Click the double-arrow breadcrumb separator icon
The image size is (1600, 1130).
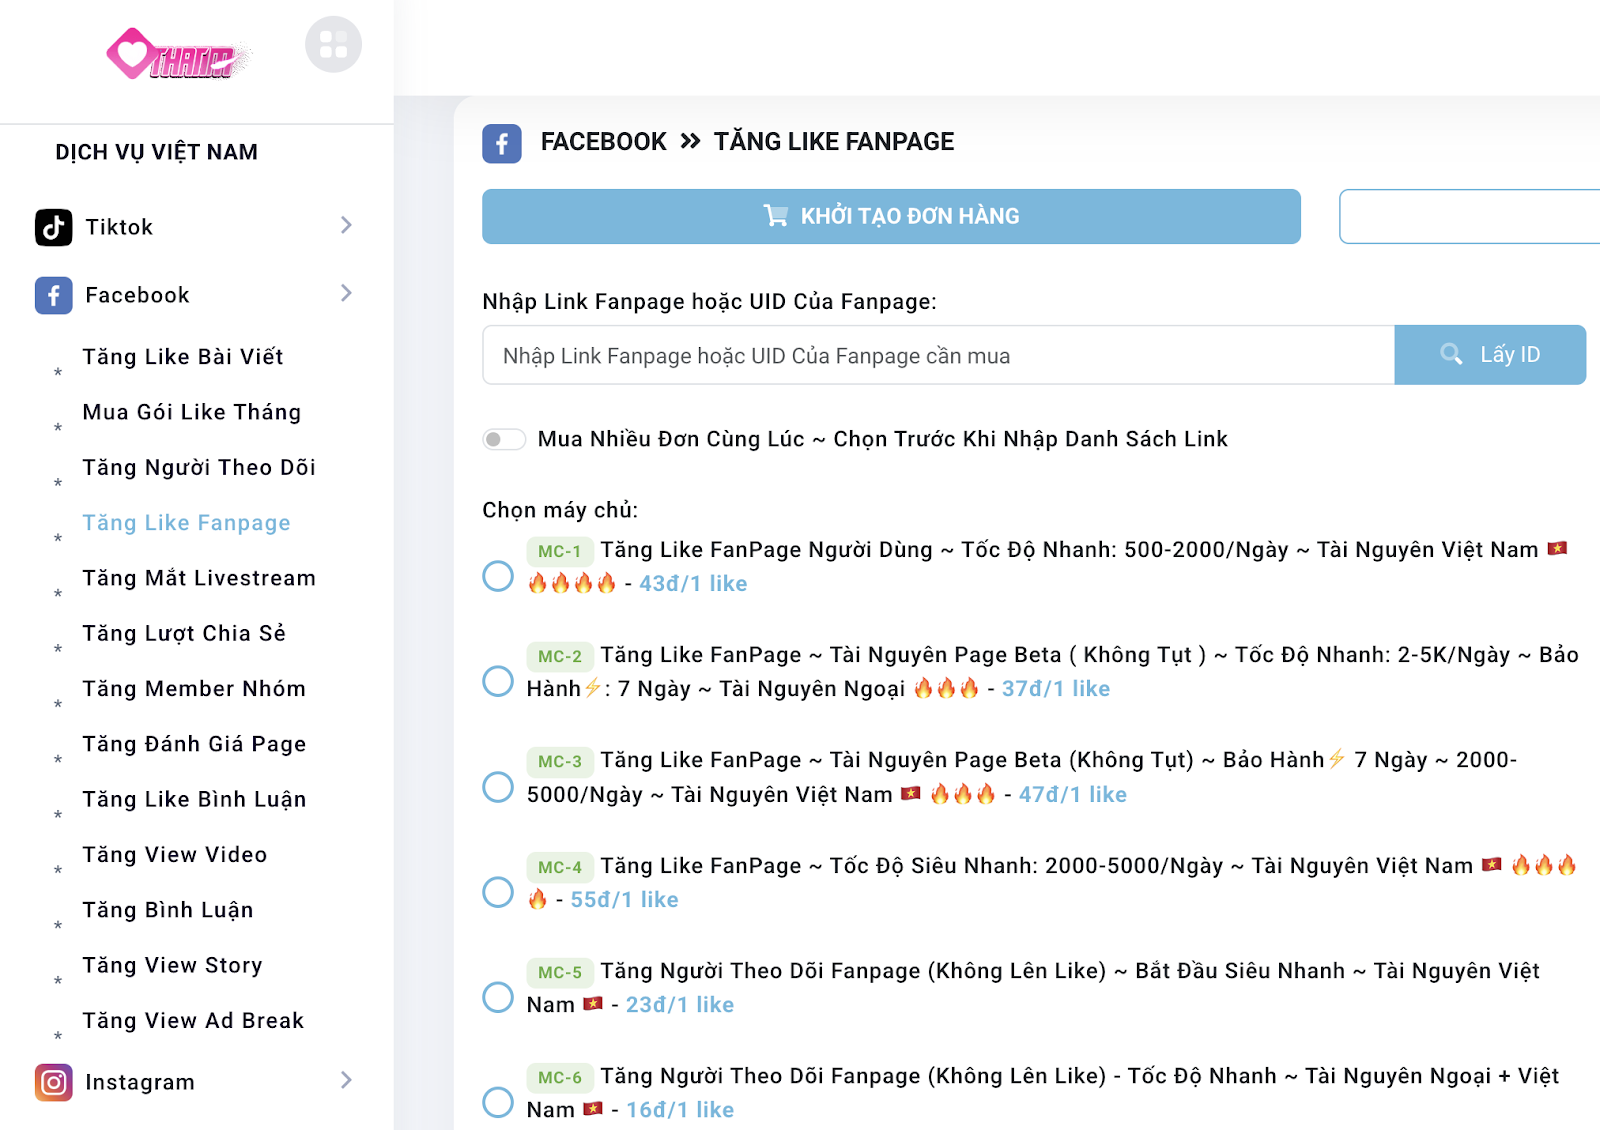tap(690, 141)
